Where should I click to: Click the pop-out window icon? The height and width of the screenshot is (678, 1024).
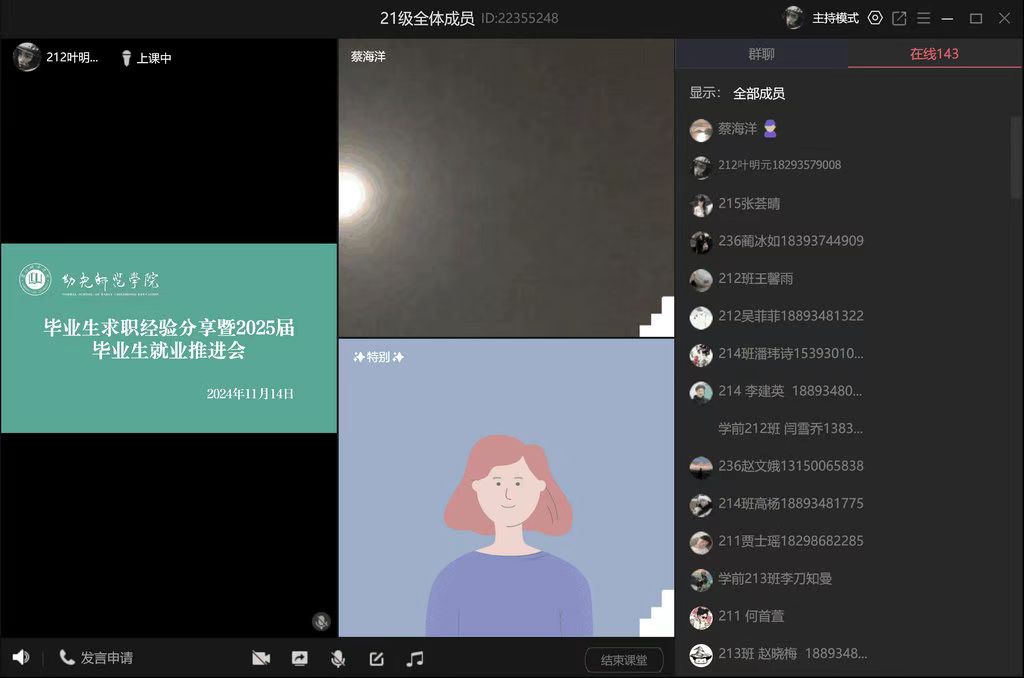click(899, 18)
